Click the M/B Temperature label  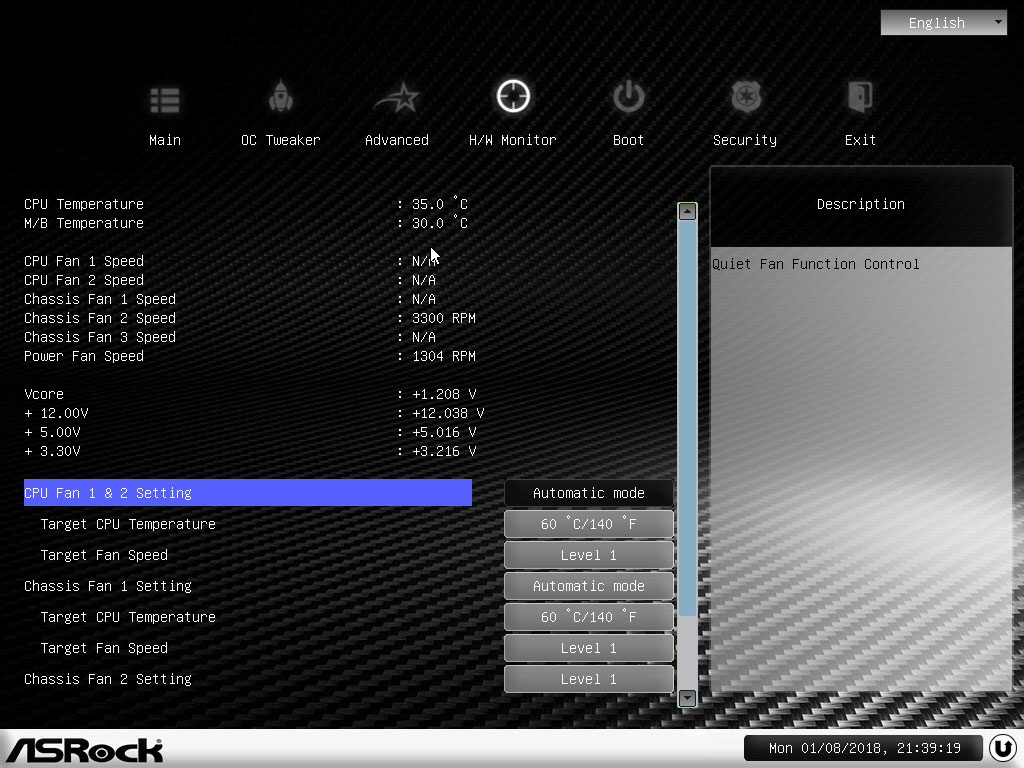[x=84, y=223]
